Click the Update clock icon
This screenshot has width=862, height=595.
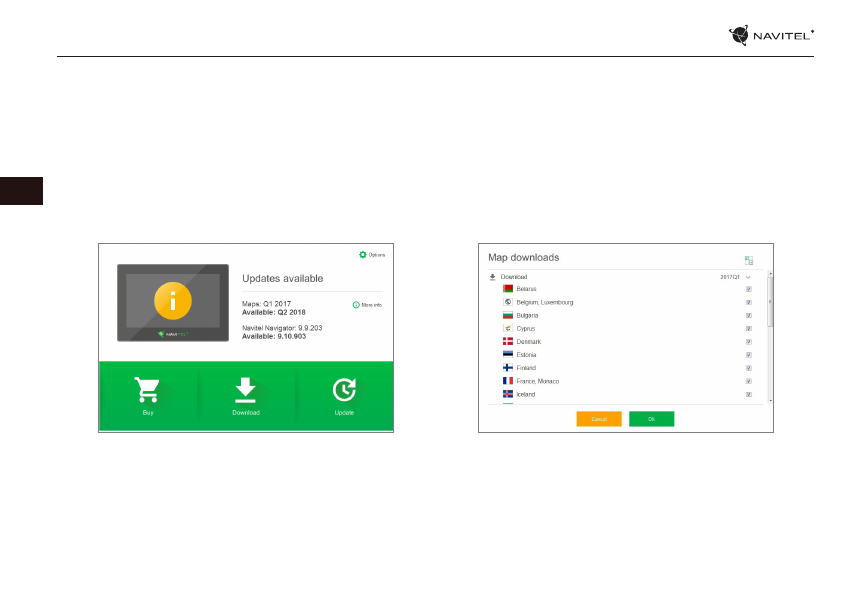coord(343,391)
